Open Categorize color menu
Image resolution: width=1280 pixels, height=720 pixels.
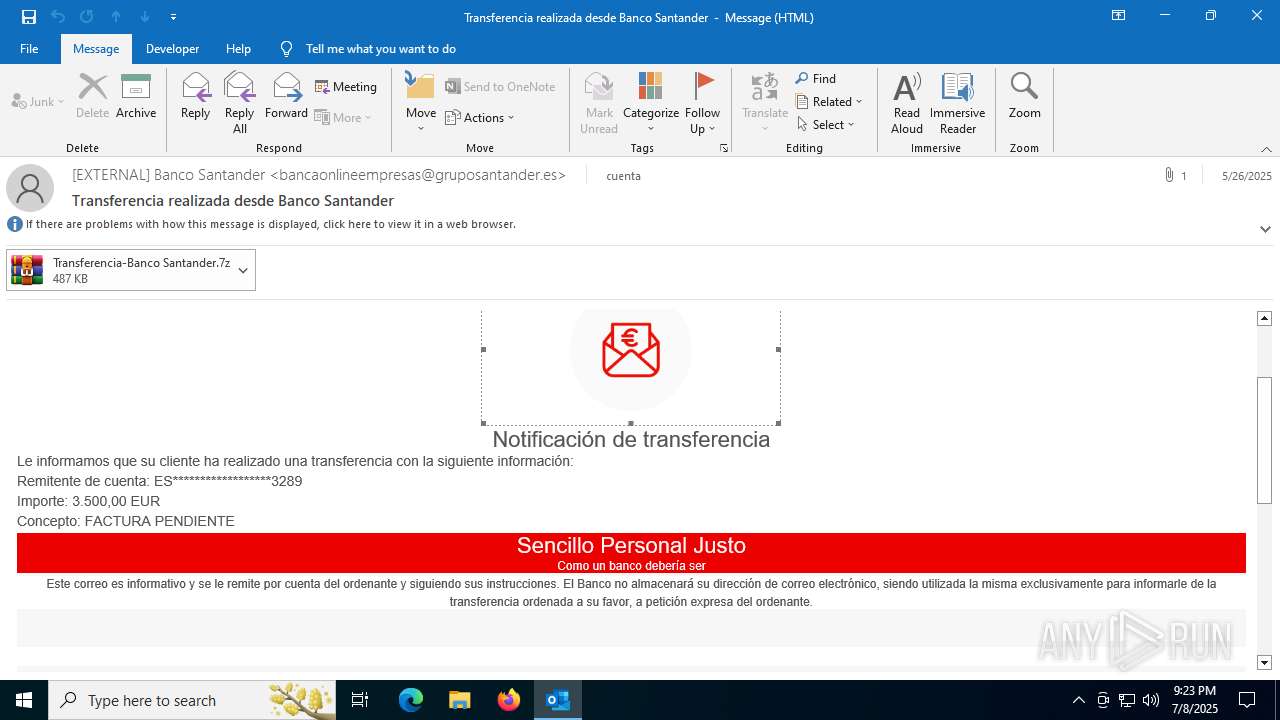(651, 103)
